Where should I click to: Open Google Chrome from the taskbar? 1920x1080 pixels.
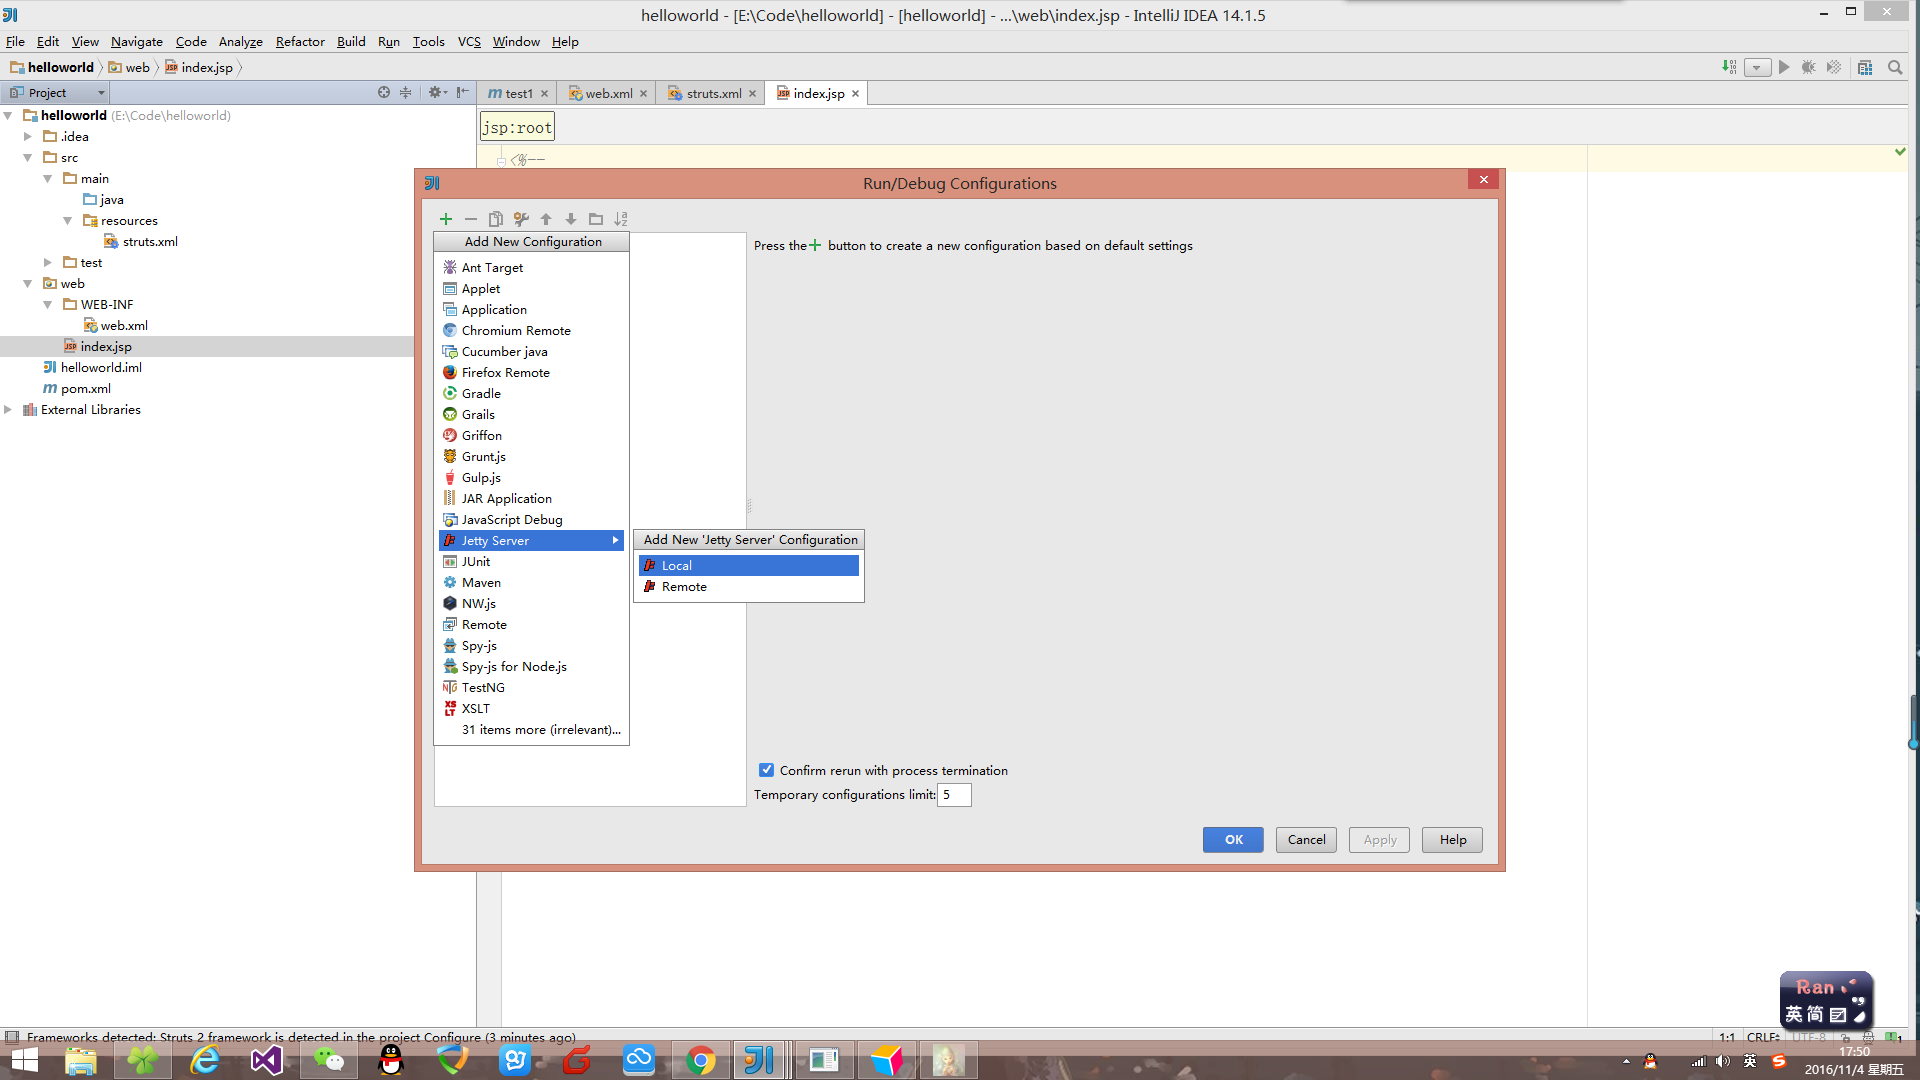click(701, 1060)
